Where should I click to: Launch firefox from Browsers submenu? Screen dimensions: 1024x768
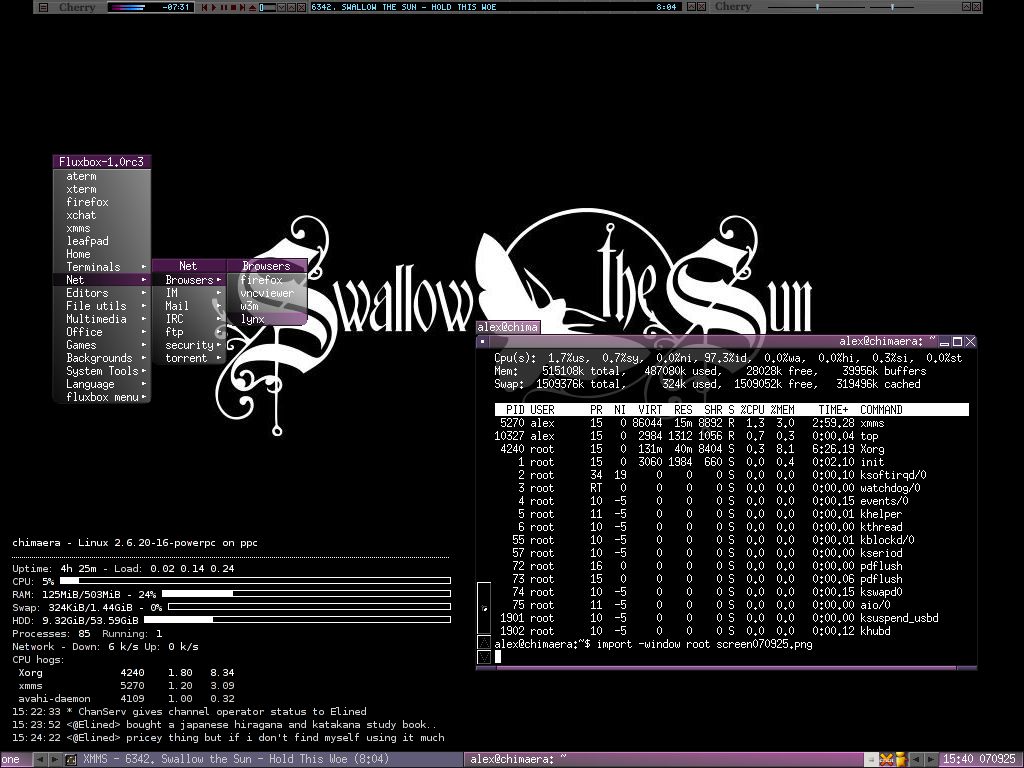(266, 280)
